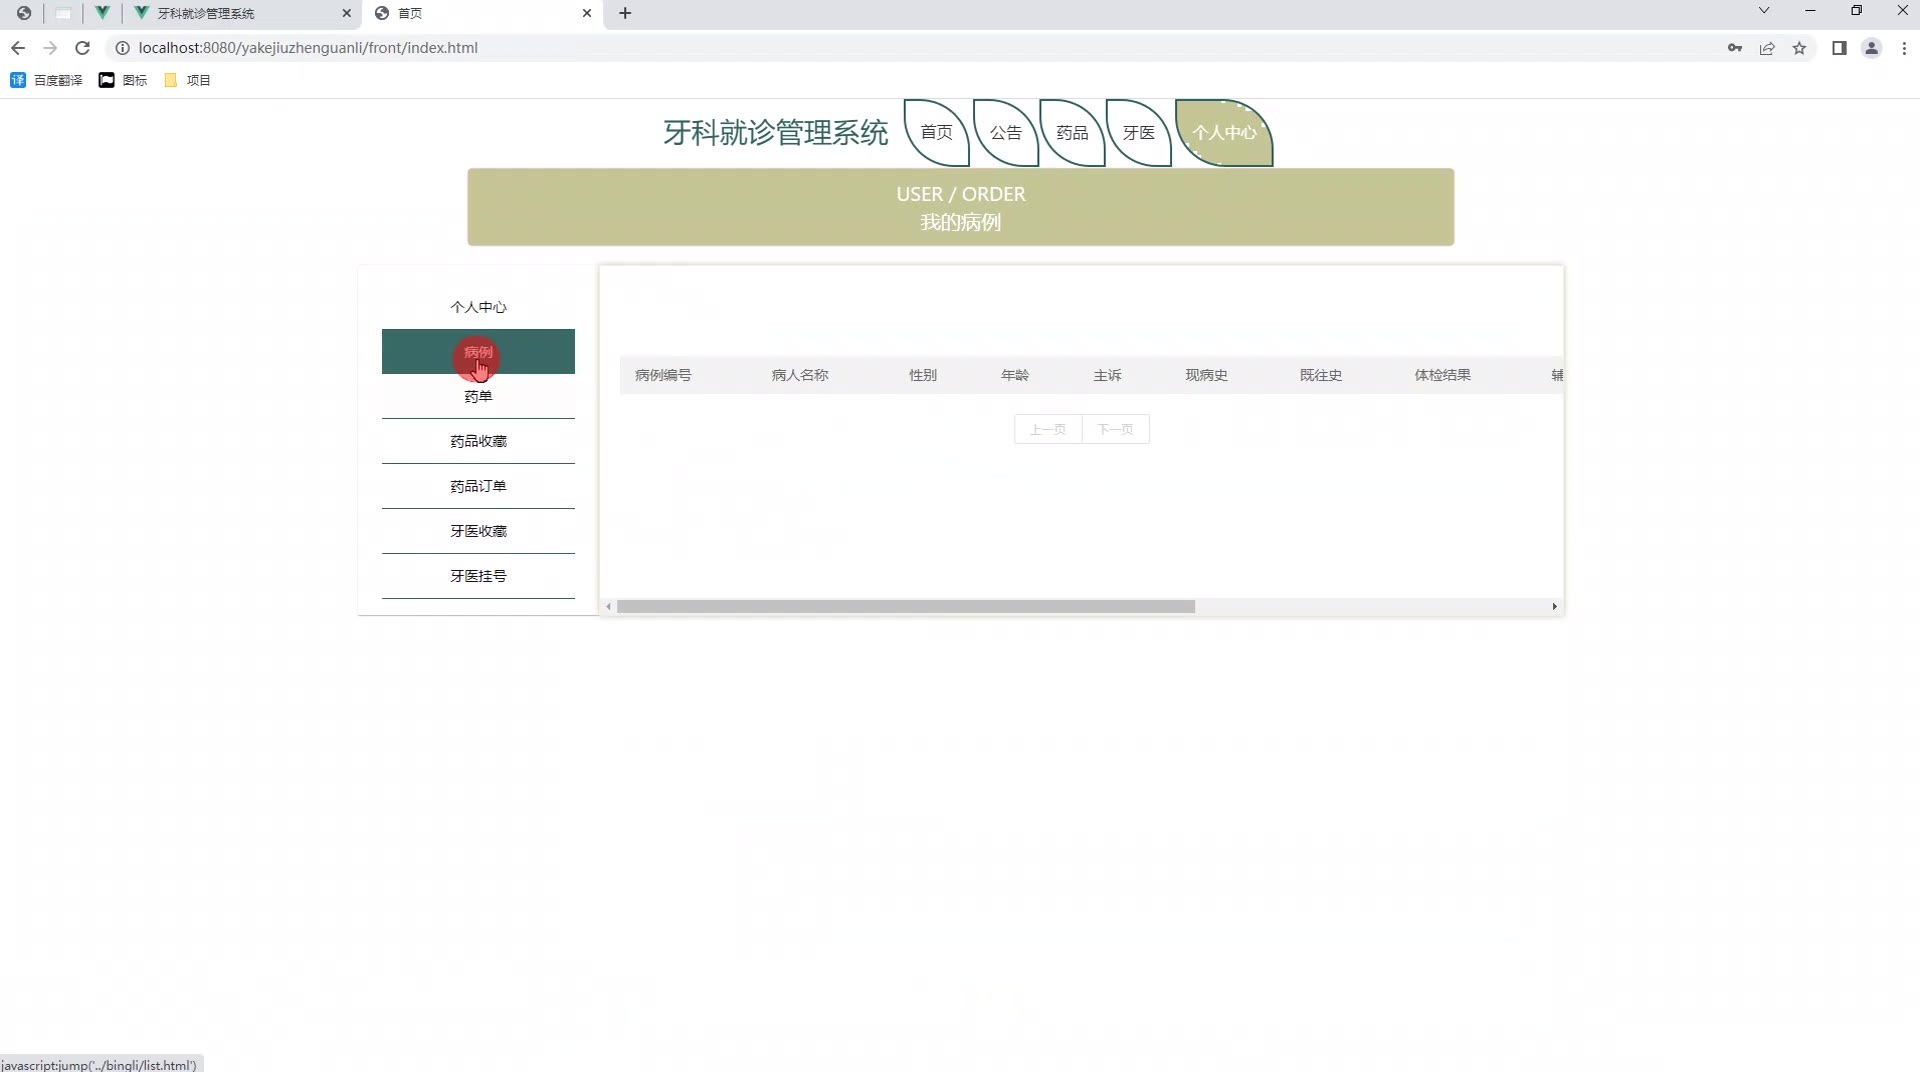The width and height of the screenshot is (1920, 1072).
Task: Open the 牙医 navigation item
Action: point(1139,132)
